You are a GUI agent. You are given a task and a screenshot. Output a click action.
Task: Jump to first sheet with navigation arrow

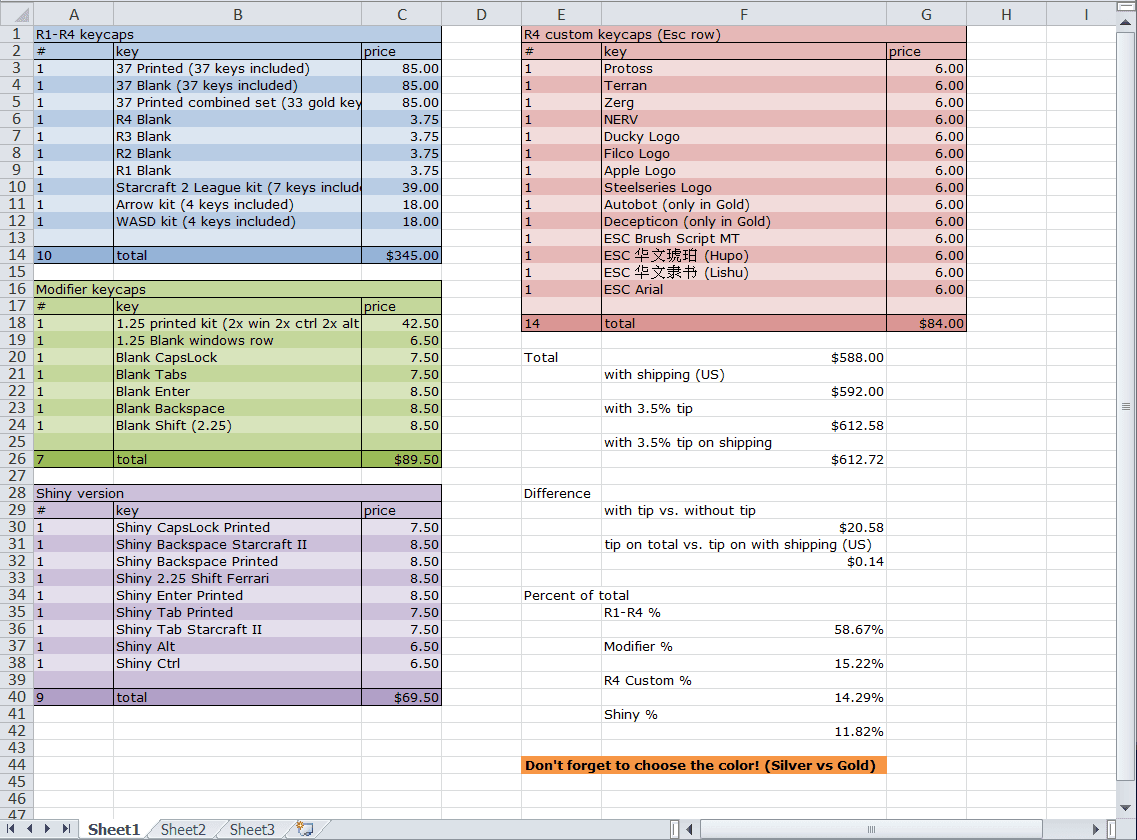coord(13,829)
